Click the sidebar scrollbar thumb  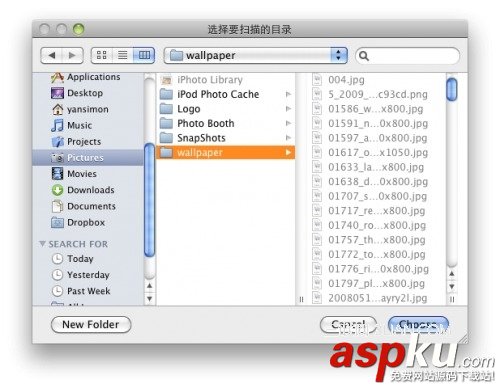(150, 200)
